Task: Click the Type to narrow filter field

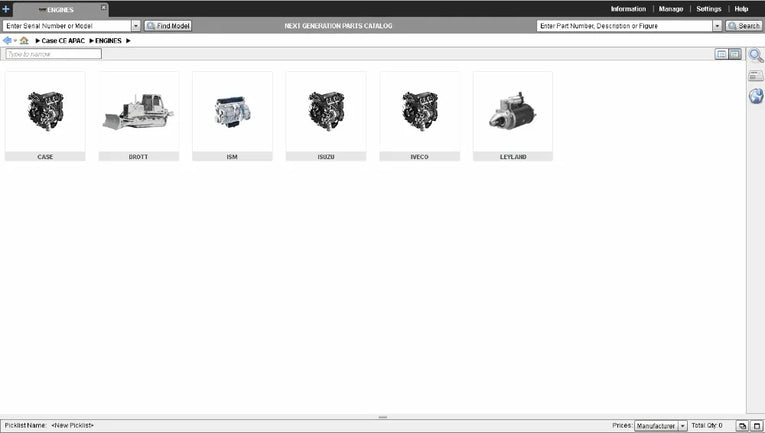Action: click(x=53, y=54)
